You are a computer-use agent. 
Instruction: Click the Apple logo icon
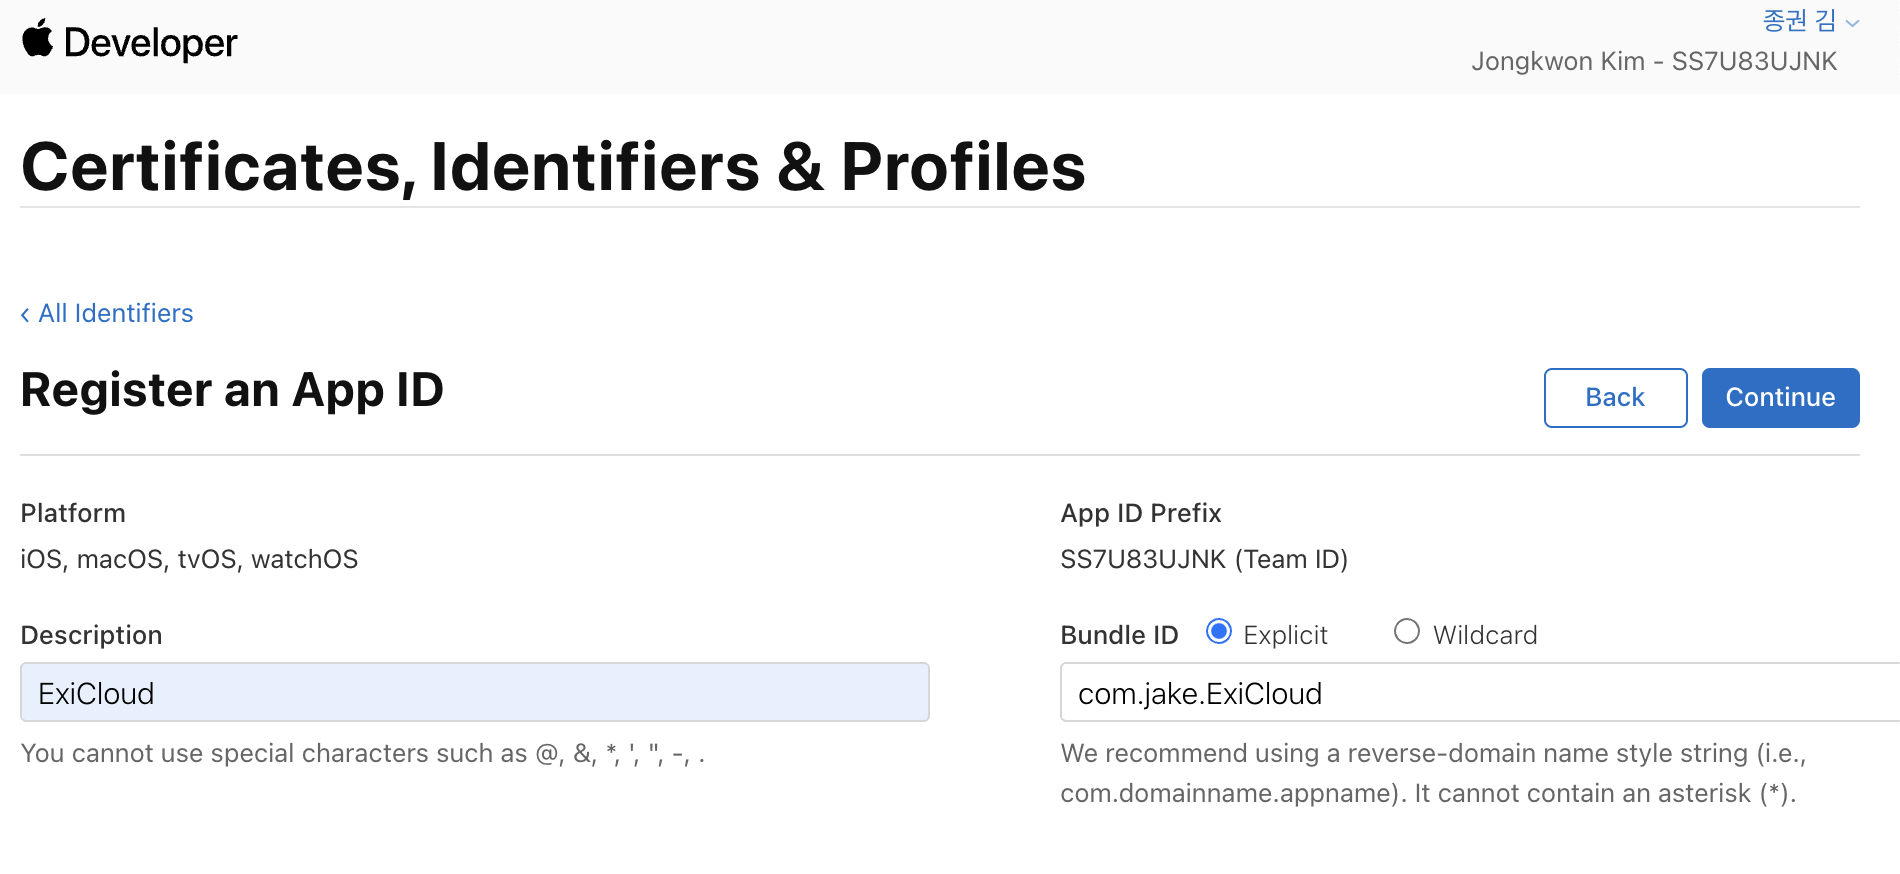(x=38, y=38)
